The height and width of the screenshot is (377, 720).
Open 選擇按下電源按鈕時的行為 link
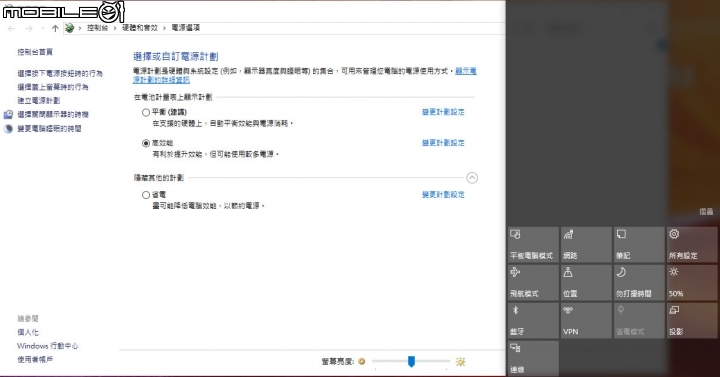60,73
